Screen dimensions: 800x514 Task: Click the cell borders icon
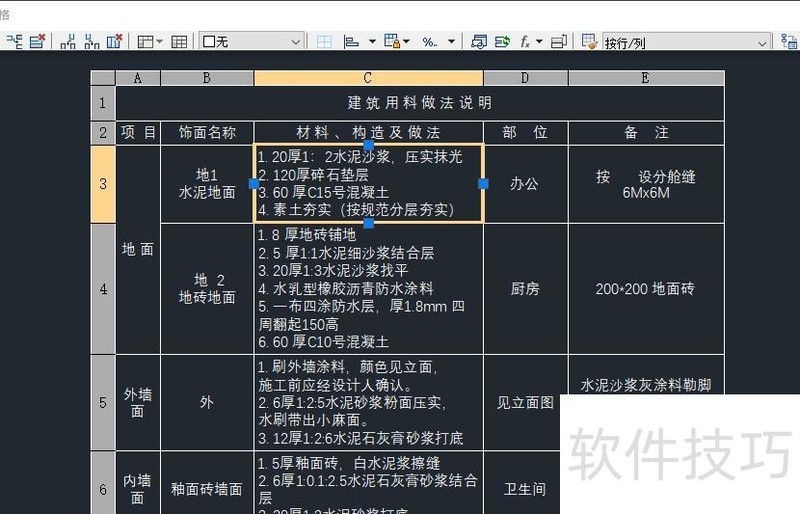[324, 42]
